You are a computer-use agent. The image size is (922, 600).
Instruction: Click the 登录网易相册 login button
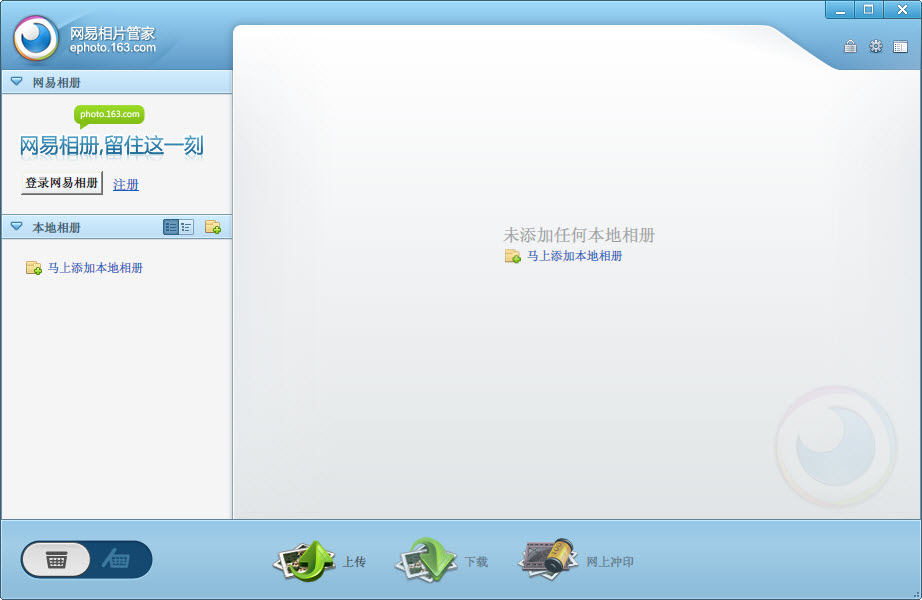coord(62,183)
